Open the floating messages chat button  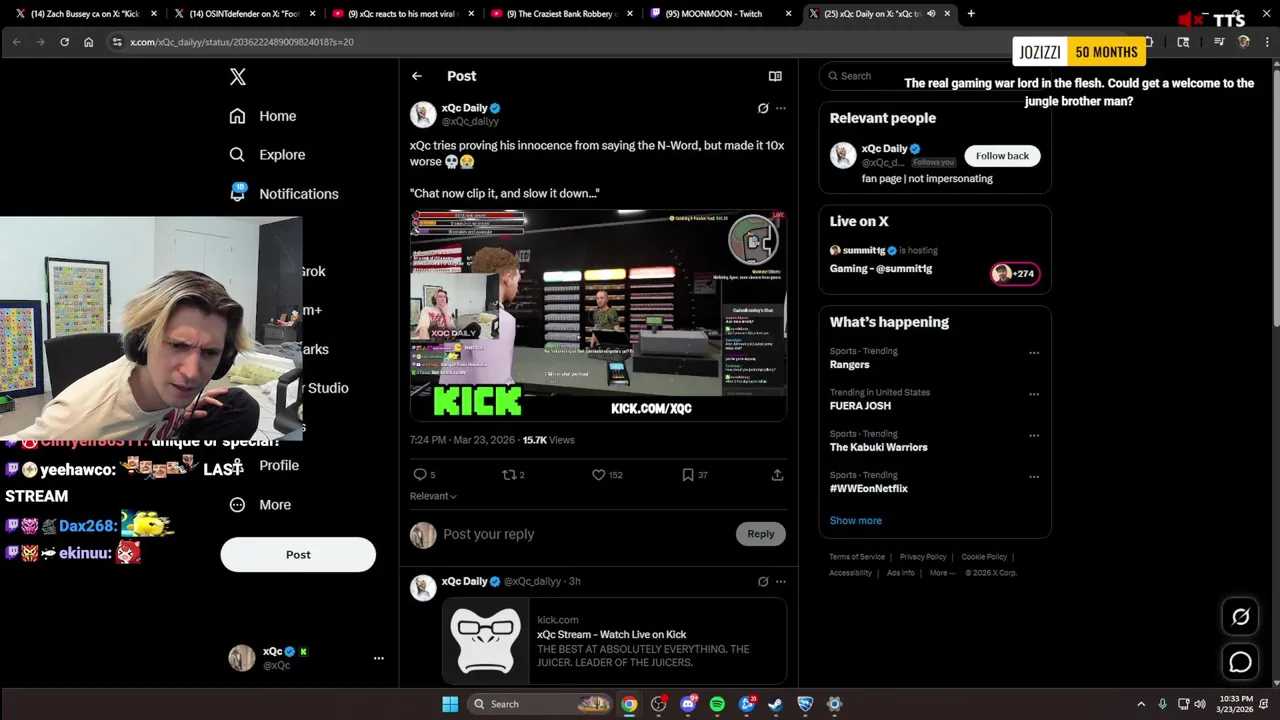pos(1240,662)
